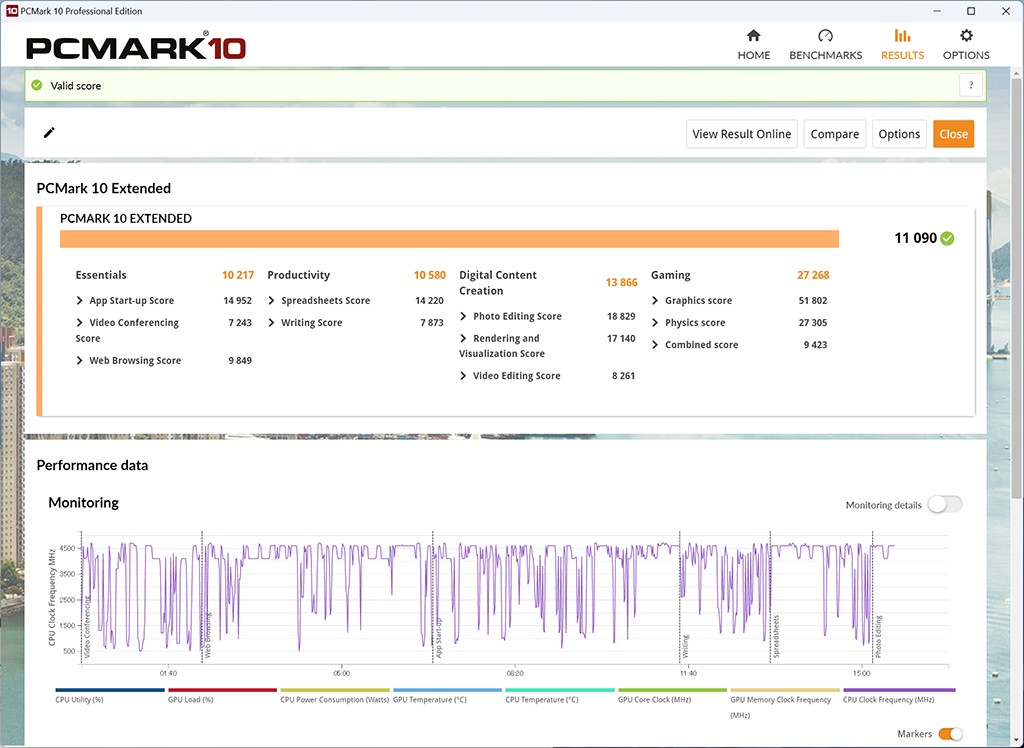
Task: Switch to the Results tab
Action: pos(902,44)
